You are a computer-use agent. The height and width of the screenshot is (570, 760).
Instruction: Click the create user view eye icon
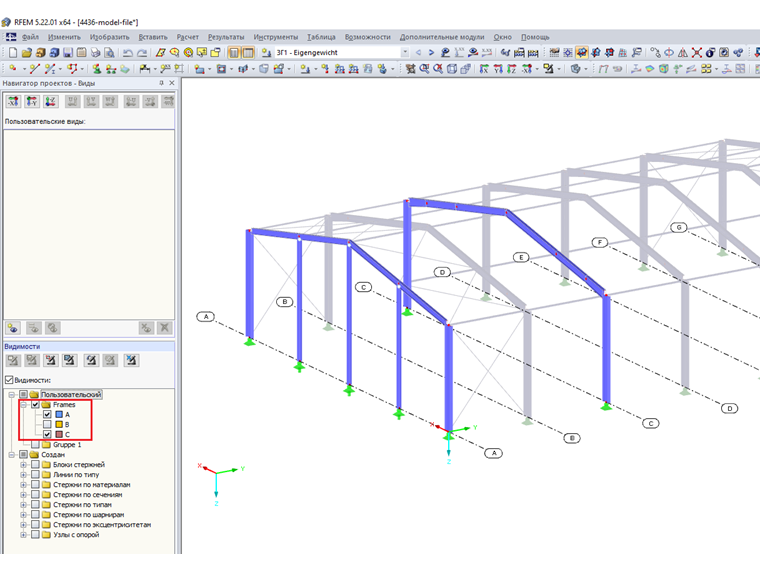point(13,328)
